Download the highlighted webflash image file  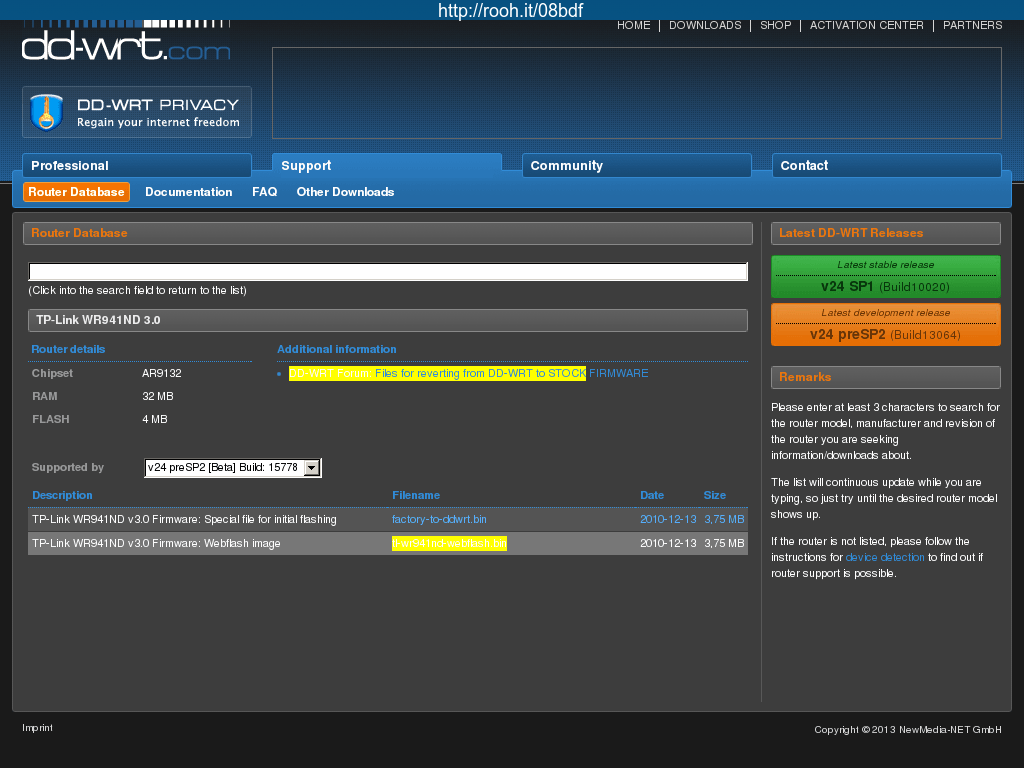tap(449, 544)
